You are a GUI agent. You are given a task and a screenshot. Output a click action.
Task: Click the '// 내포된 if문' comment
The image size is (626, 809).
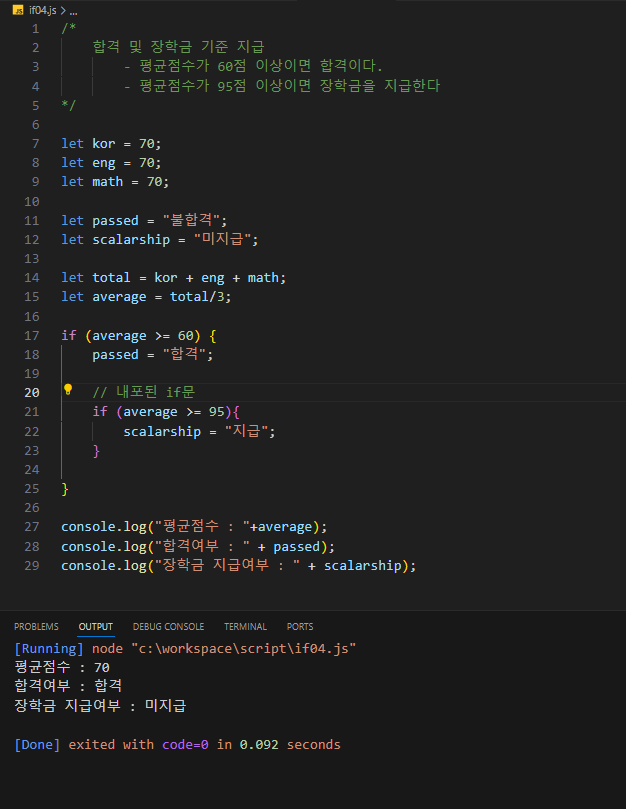143,392
